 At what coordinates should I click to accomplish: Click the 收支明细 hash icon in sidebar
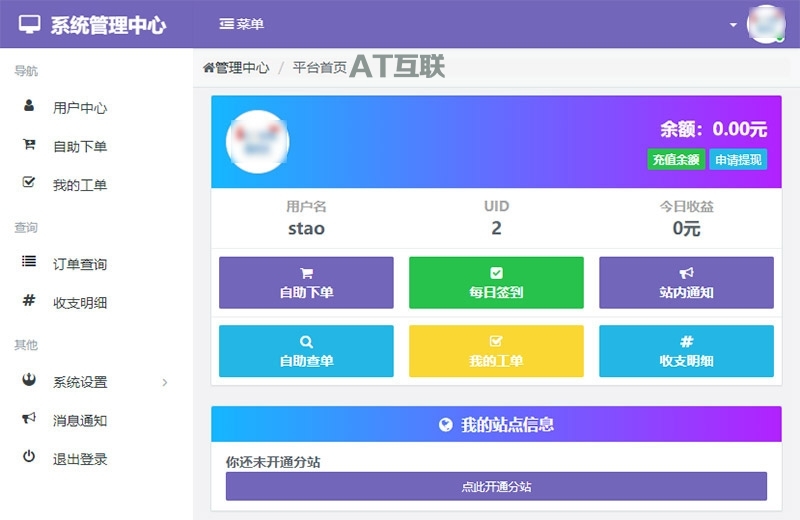click(x=29, y=300)
